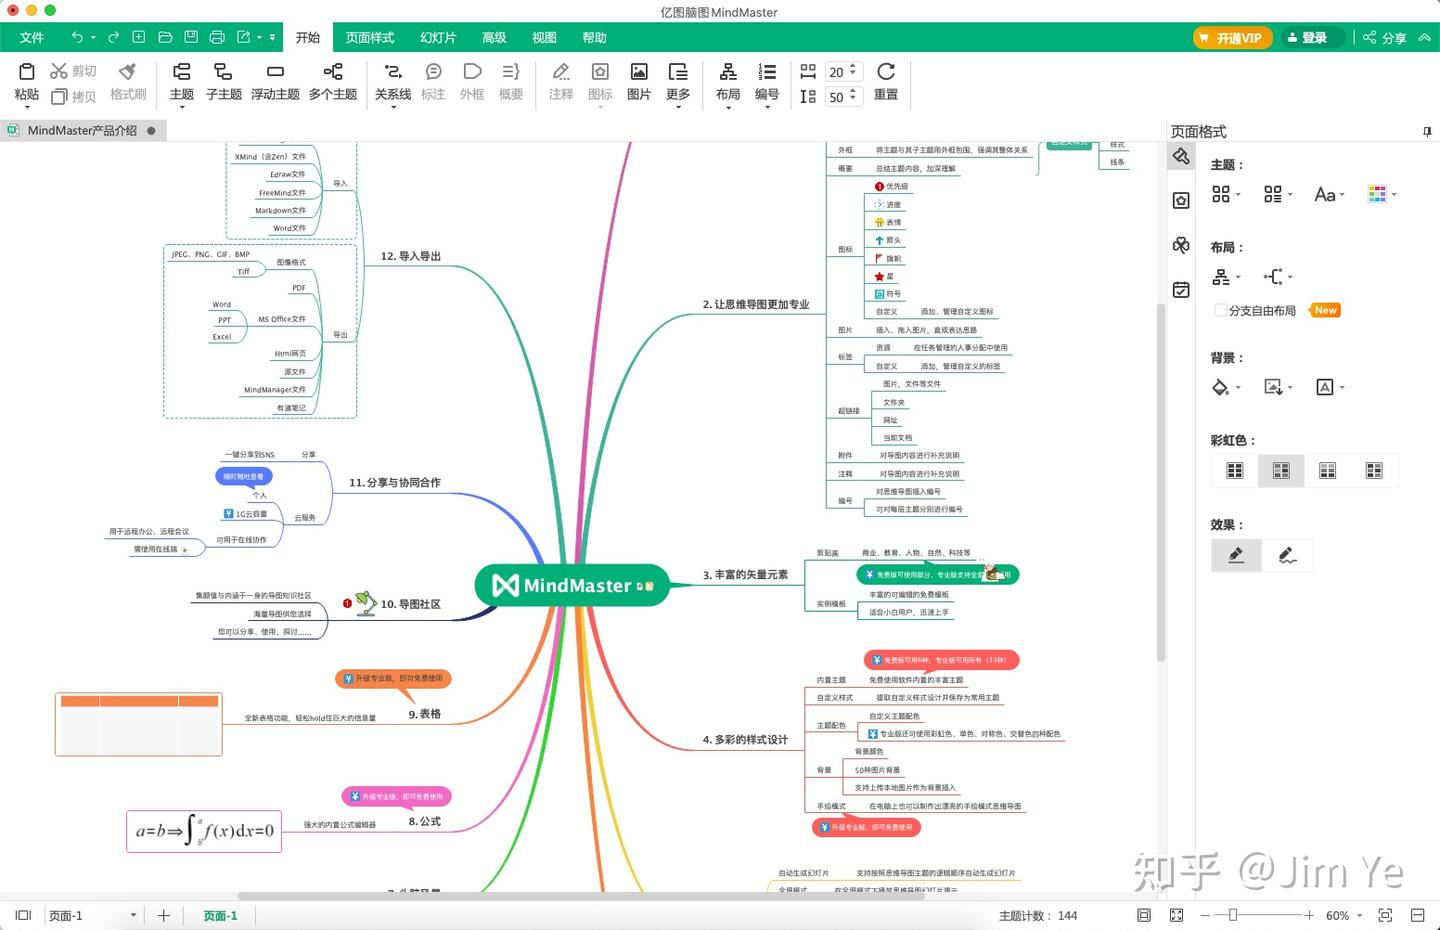Open the 更多 more dropdown
Image resolution: width=1440 pixels, height=930 pixels.
[678, 84]
